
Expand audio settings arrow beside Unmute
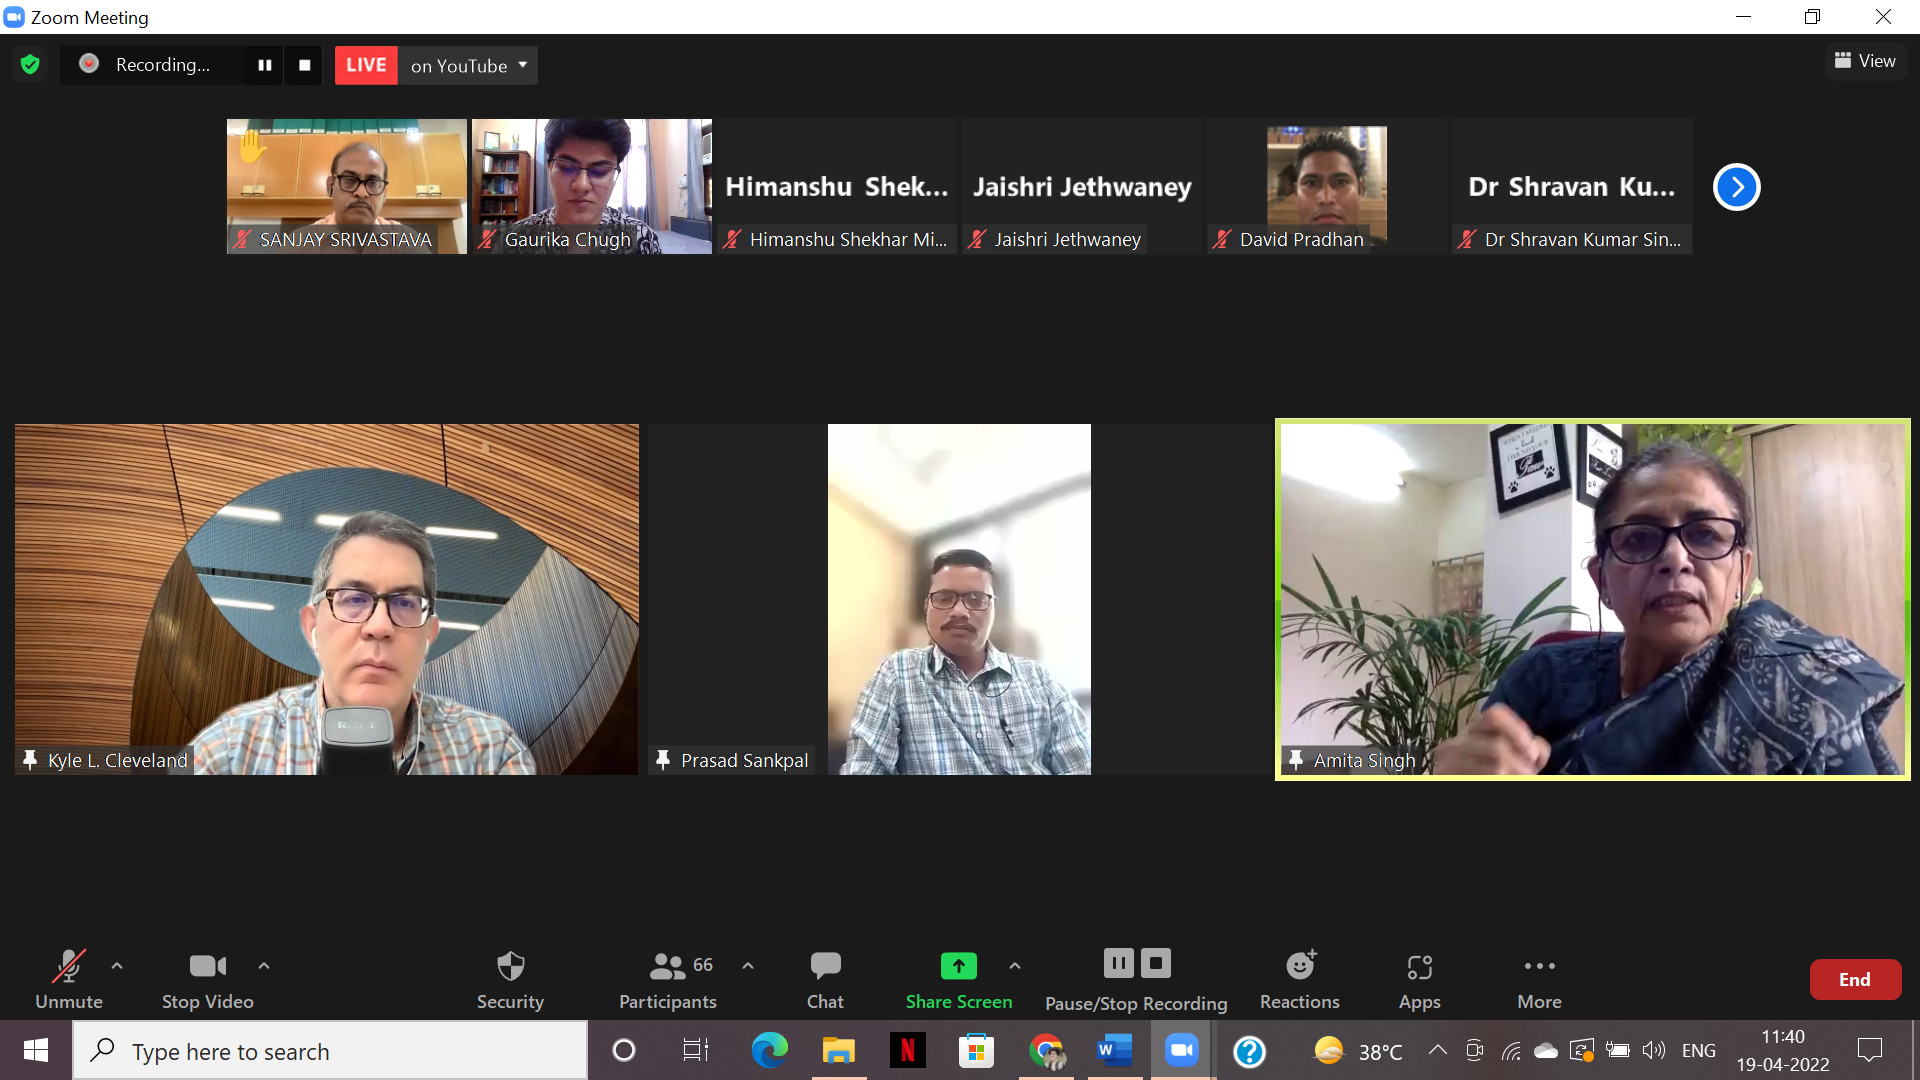pyautogui.click(x=117, y=966)
